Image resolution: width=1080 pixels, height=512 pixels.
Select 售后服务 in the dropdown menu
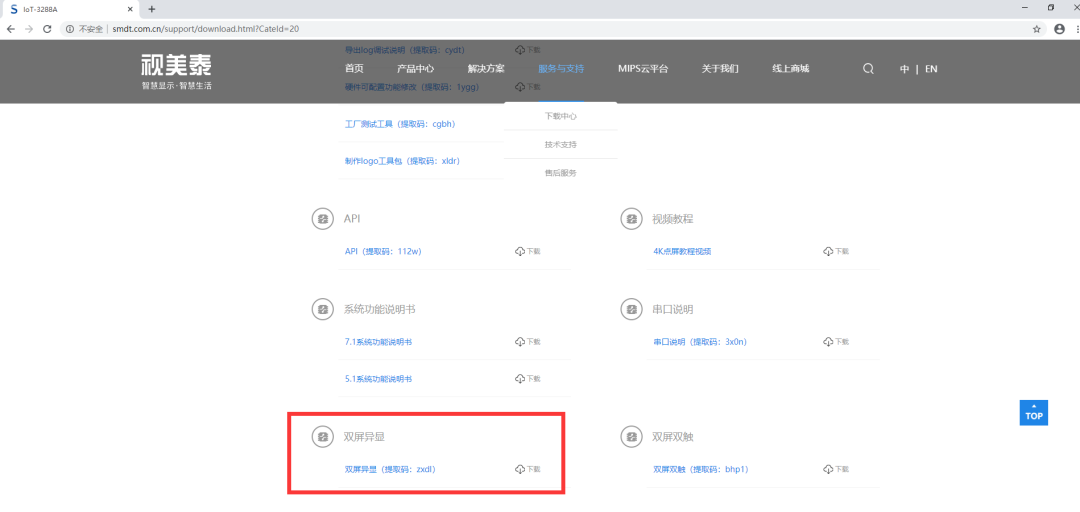click(561, 173)
